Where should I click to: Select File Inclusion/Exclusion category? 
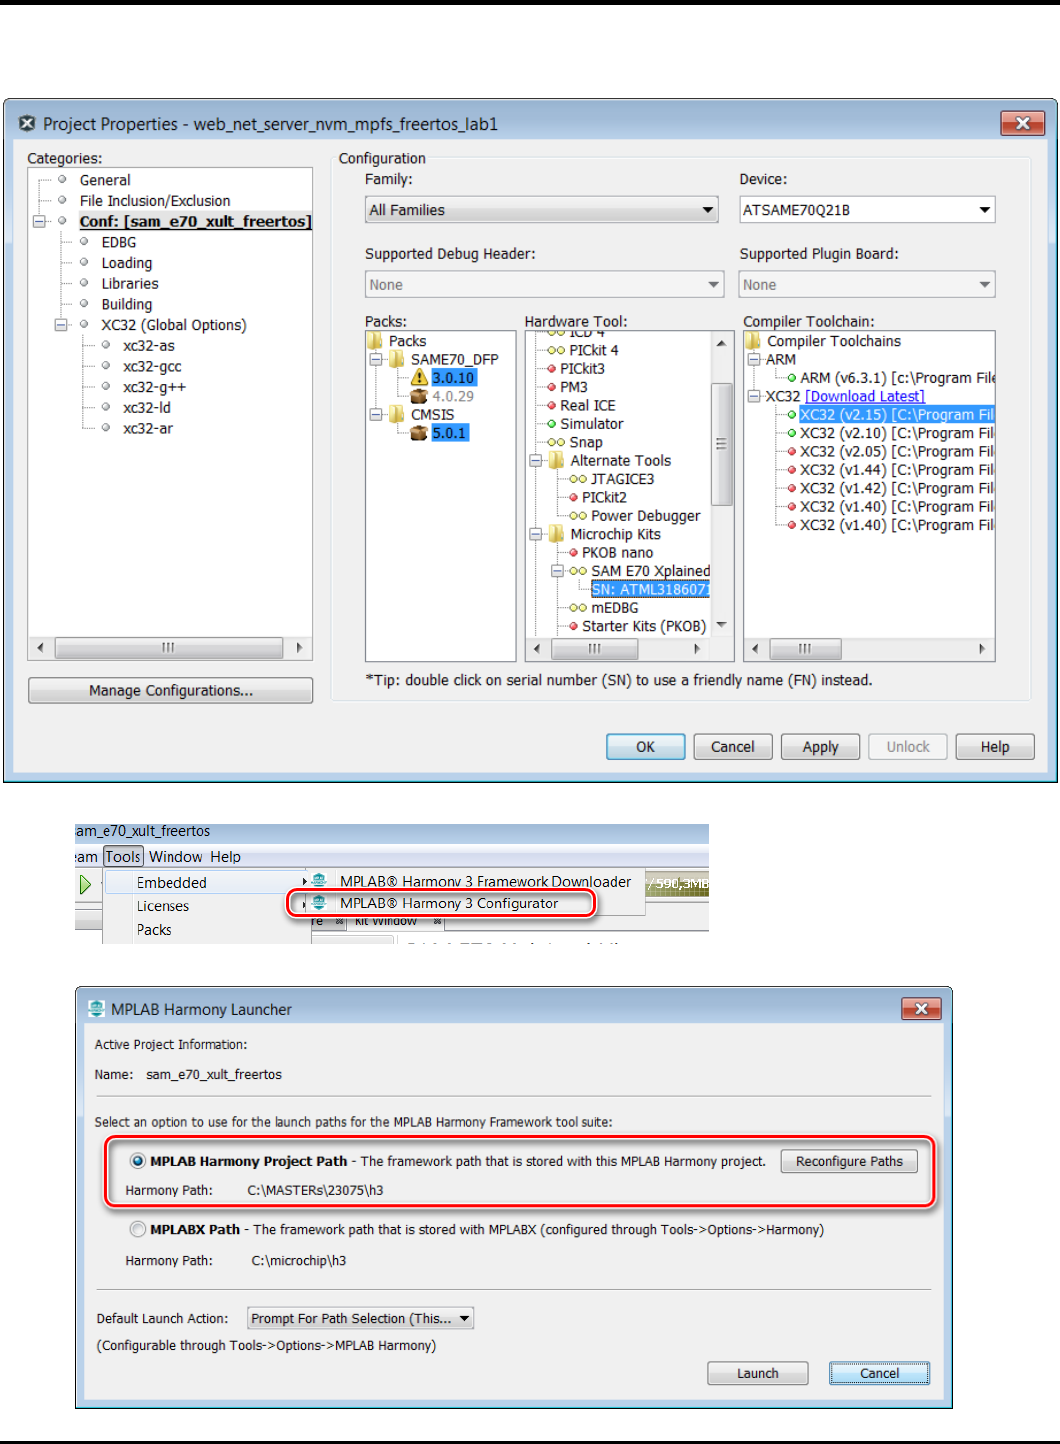pos(155,201)
